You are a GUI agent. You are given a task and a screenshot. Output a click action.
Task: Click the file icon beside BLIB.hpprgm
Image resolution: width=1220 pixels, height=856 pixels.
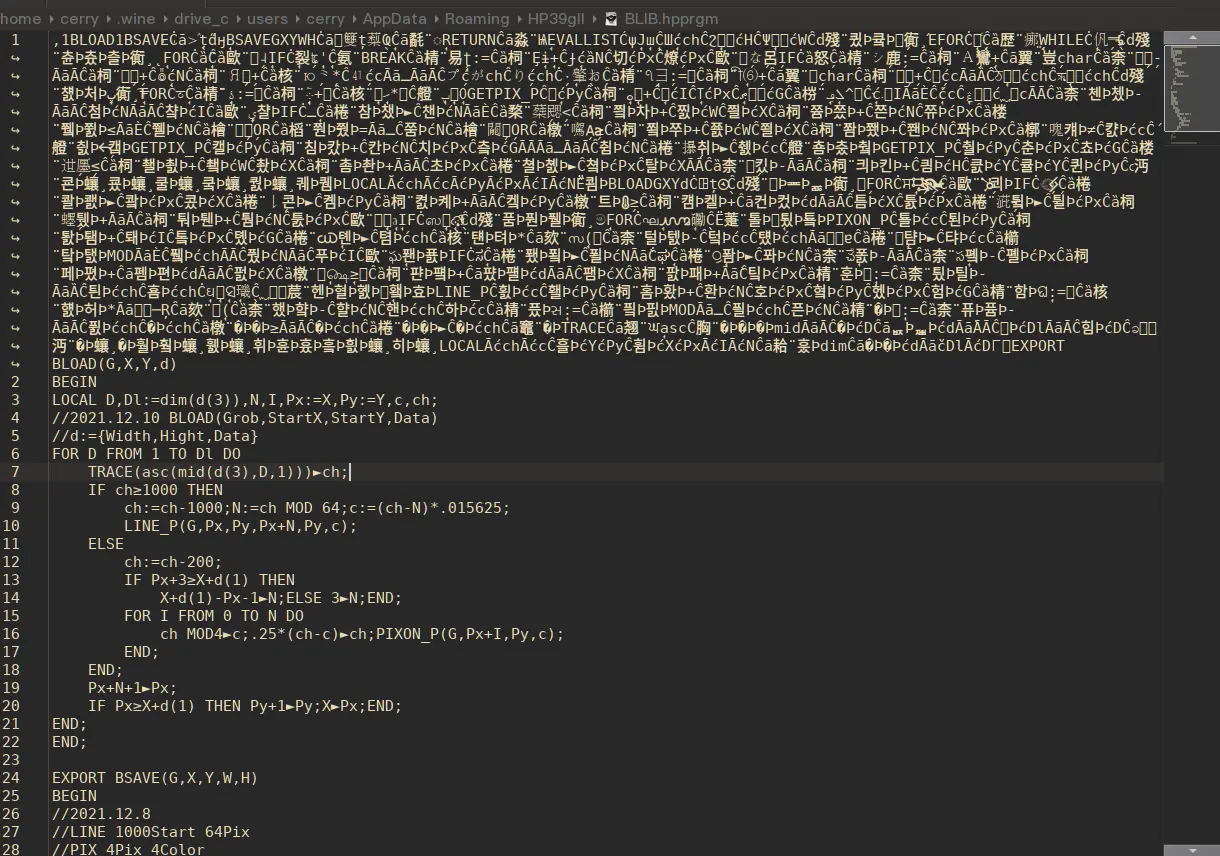611,18
